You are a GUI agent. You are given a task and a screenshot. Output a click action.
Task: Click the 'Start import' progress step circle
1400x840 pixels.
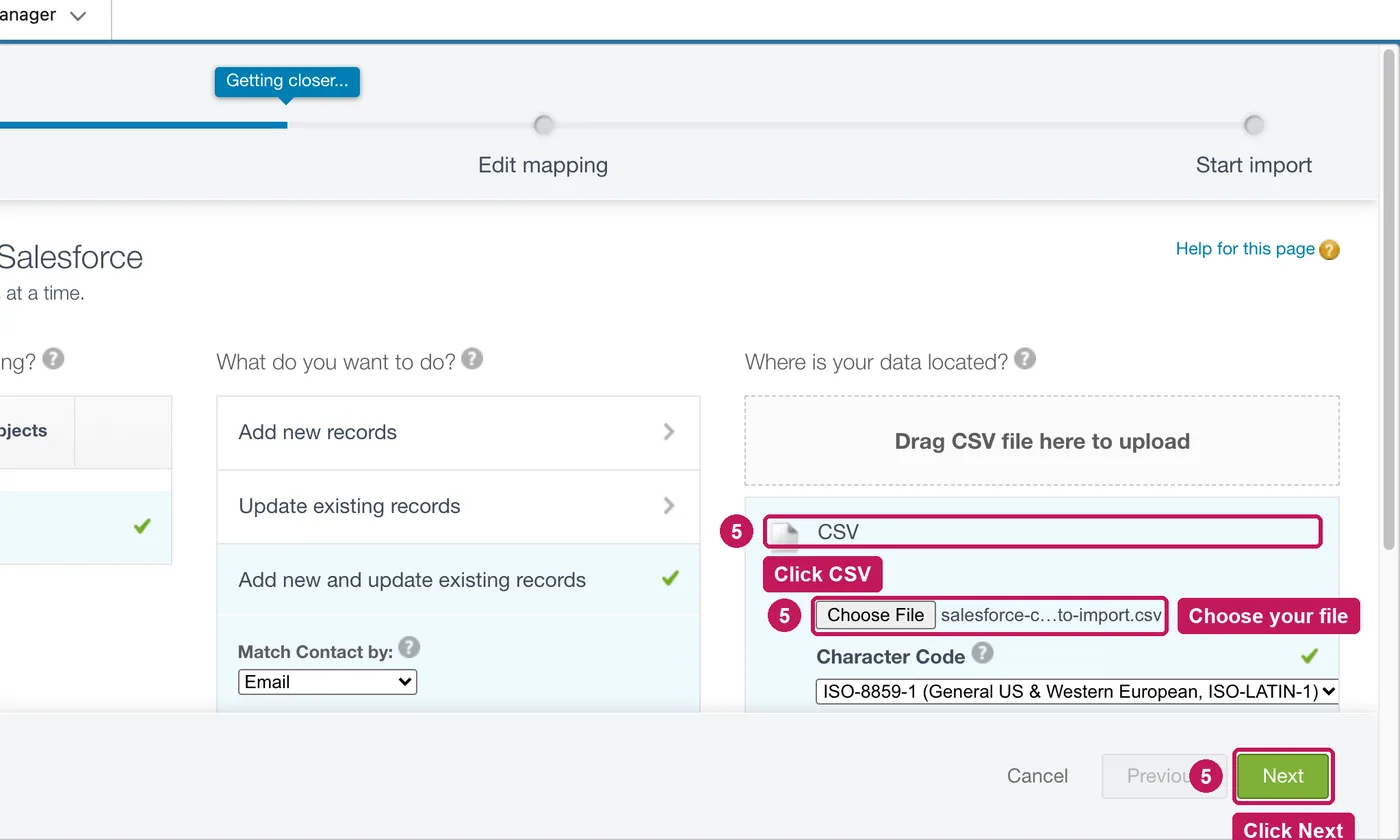pyautogui.click(x=1254, y=125)
